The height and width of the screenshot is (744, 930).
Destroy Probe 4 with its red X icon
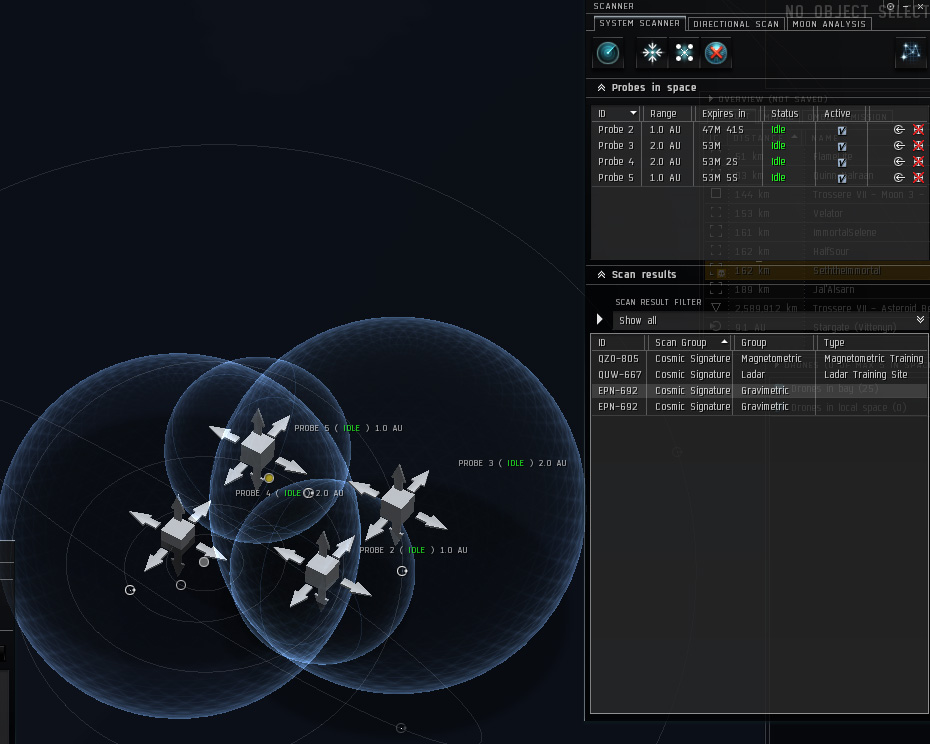coord(918,161)
